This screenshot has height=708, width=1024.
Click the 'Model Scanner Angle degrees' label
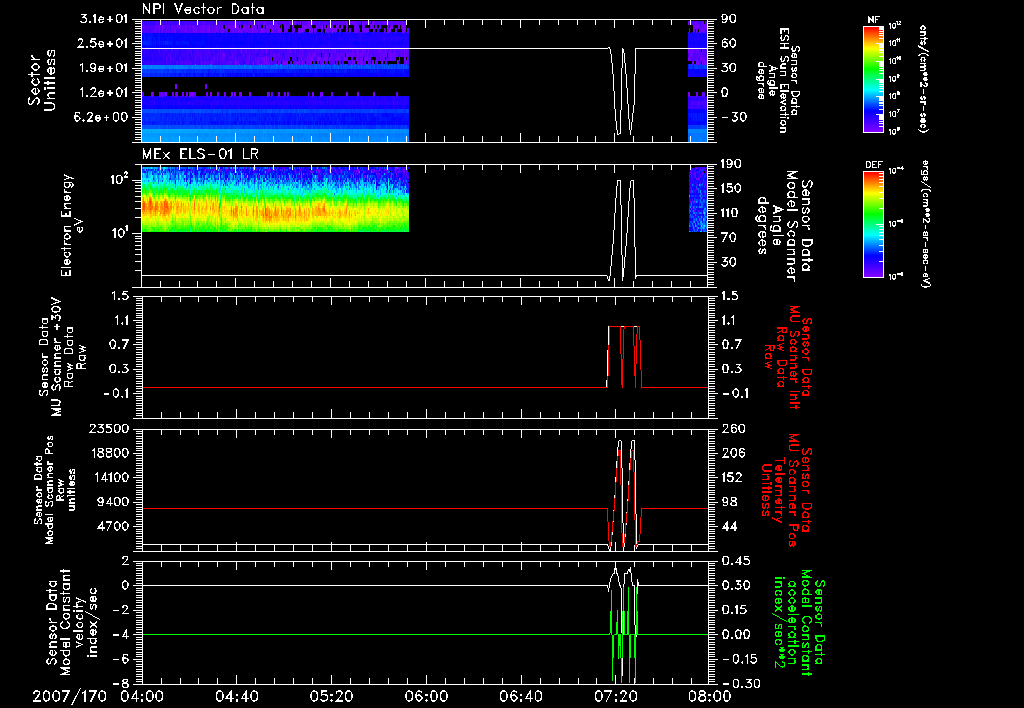coord(784,225)
